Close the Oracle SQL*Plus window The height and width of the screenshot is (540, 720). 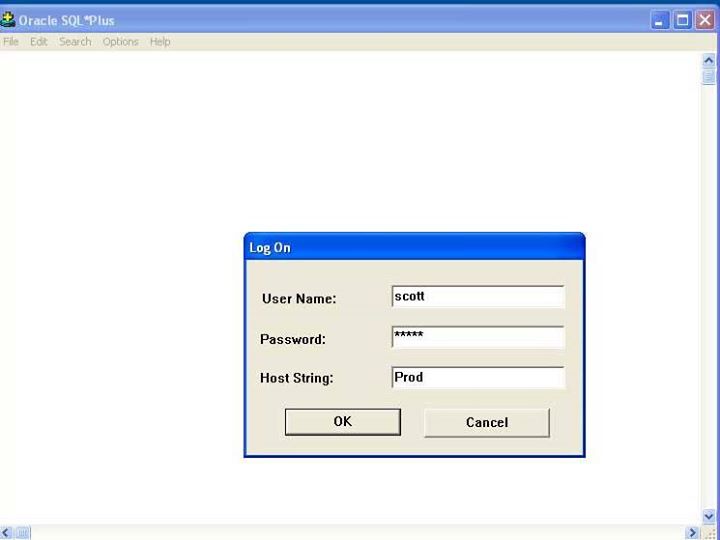tap(705, 20)
